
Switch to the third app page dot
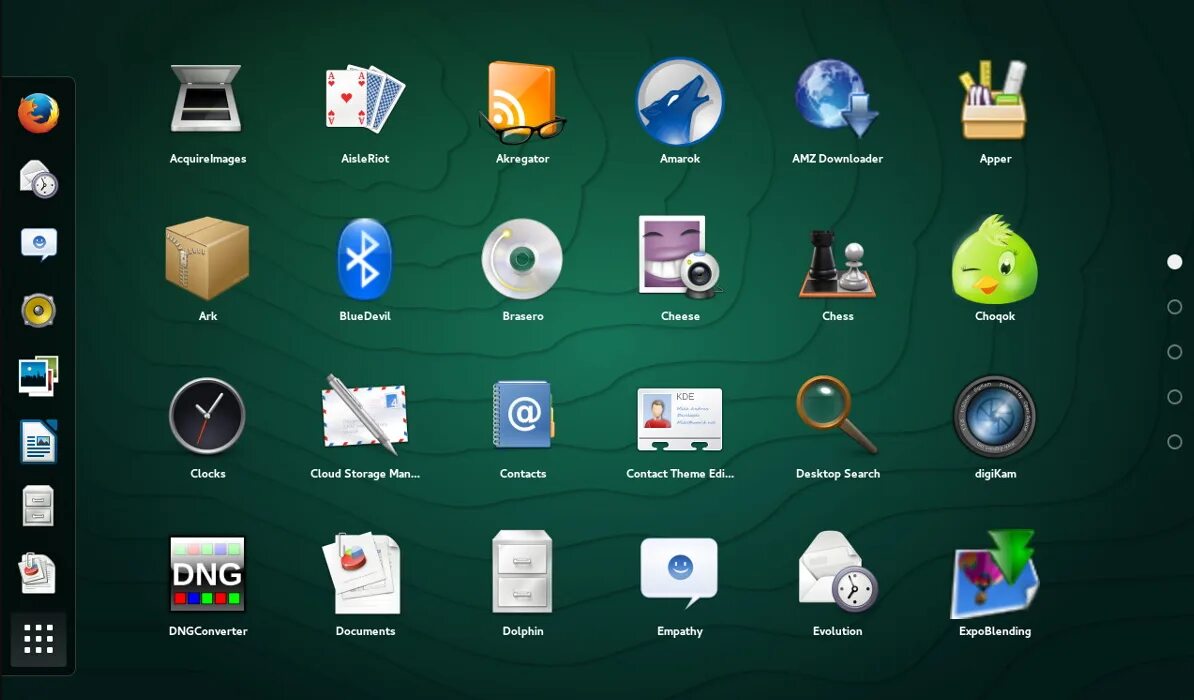click(1174, 352)
